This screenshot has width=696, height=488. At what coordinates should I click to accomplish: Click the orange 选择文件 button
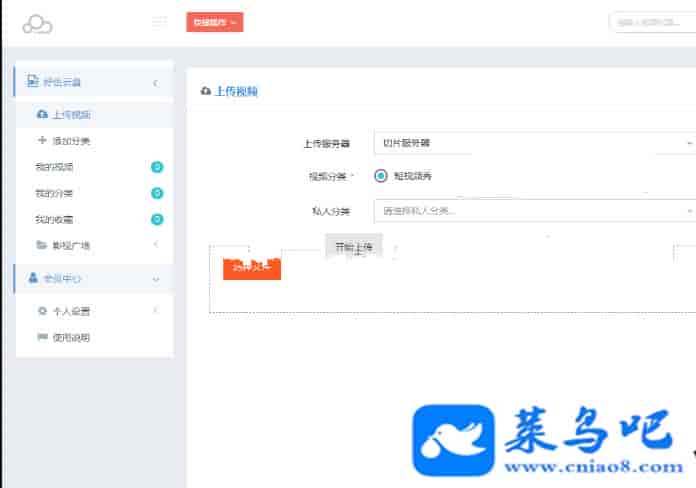(251, 268)
